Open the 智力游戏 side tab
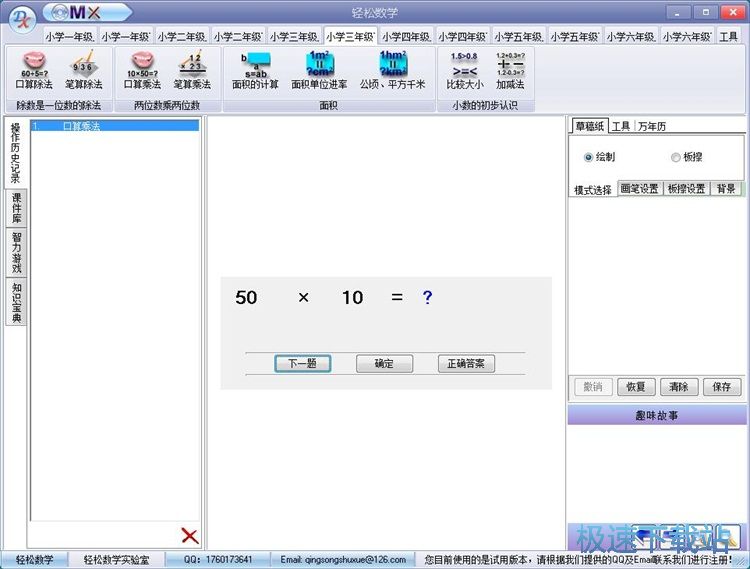Viewport: 750px width, 569px height. 16,252
